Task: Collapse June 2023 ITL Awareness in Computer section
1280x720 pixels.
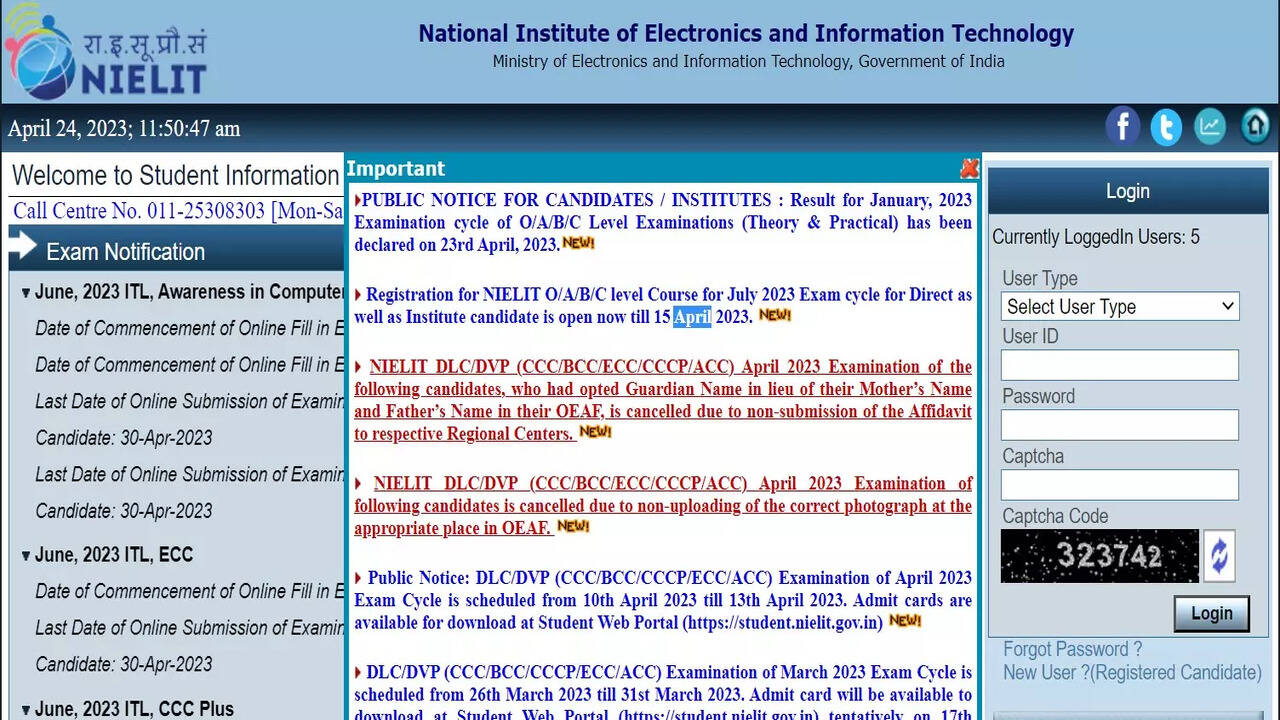Action: click(26, 293)
